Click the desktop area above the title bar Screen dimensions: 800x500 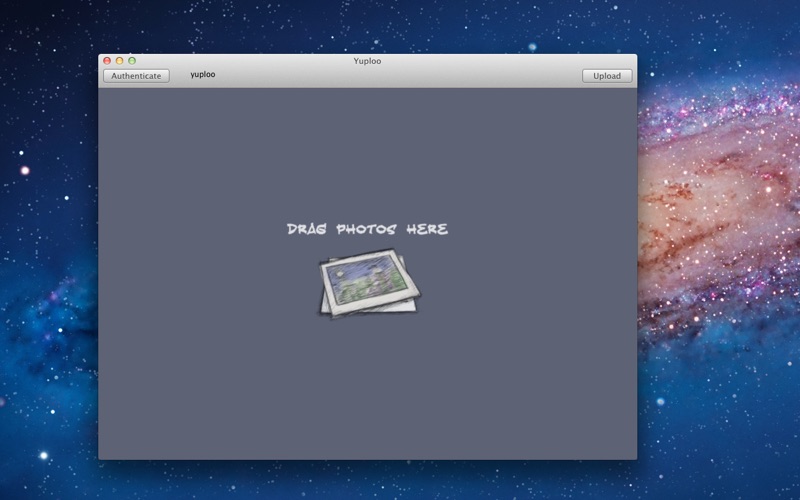[x=367, y=25]
